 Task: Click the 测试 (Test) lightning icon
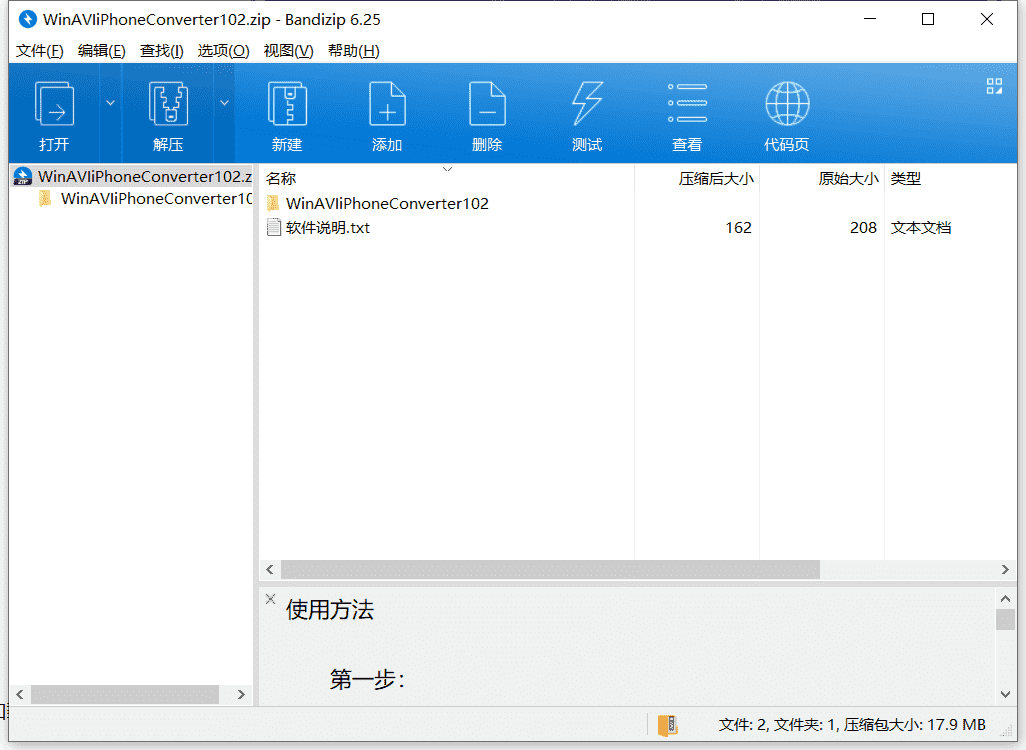coord(587,103)
